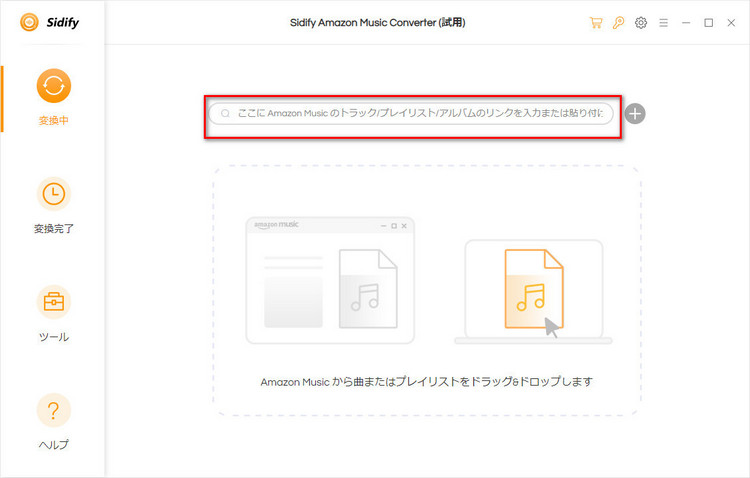750x478 pixels.
Task: Open settings with the gear icon
Action: (x=641, y=22)
